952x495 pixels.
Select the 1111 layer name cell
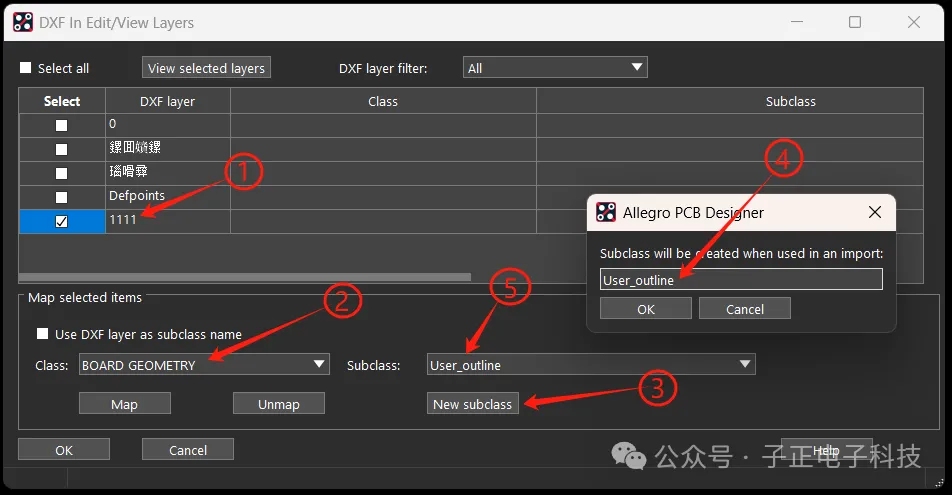point(168,221)
